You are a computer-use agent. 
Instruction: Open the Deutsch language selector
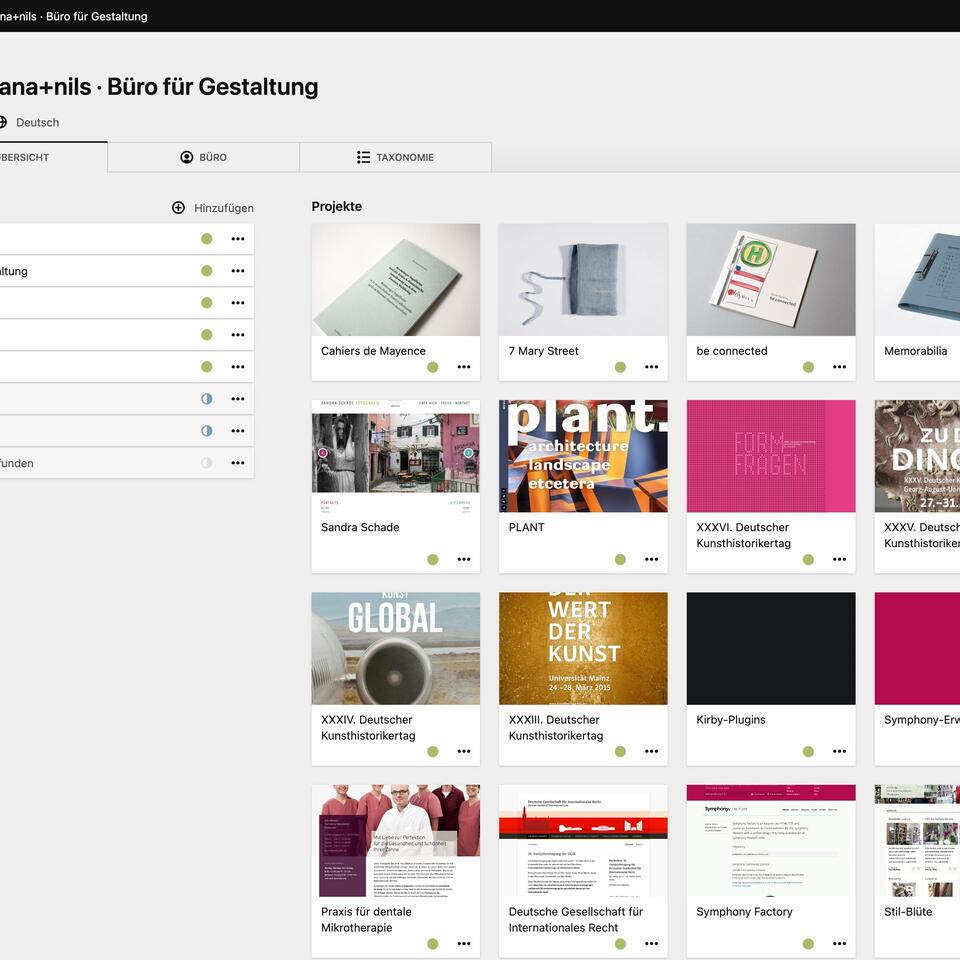click(x=29, y=122)
